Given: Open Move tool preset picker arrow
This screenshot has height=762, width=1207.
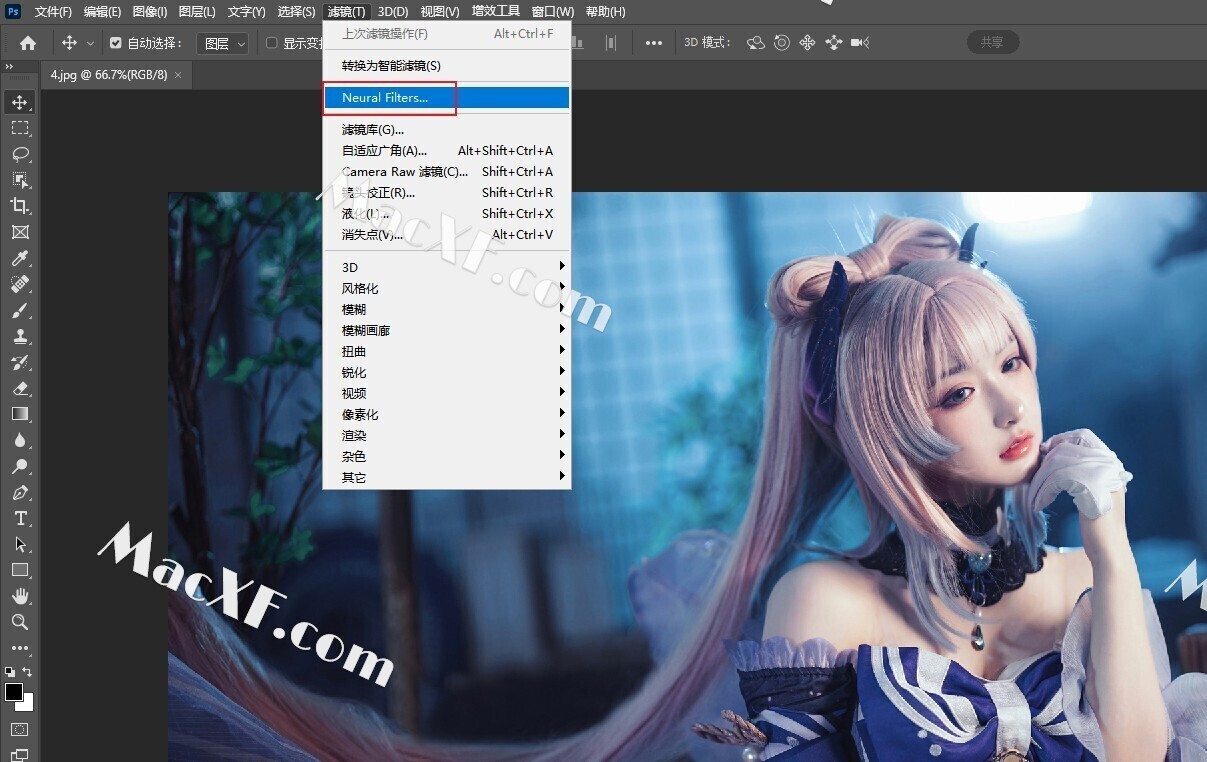Looking at the screenshot, I should tap(91, 43).
